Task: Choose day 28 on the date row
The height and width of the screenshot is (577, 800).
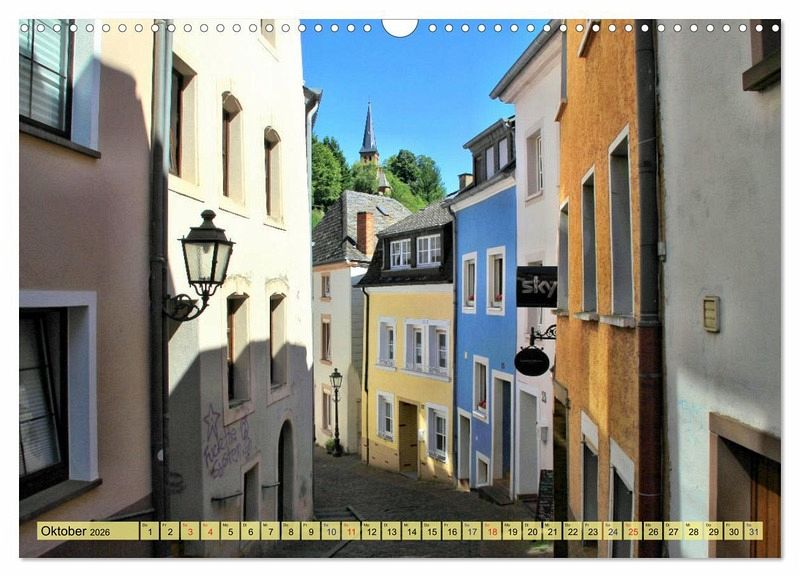Action: point(693,531)
